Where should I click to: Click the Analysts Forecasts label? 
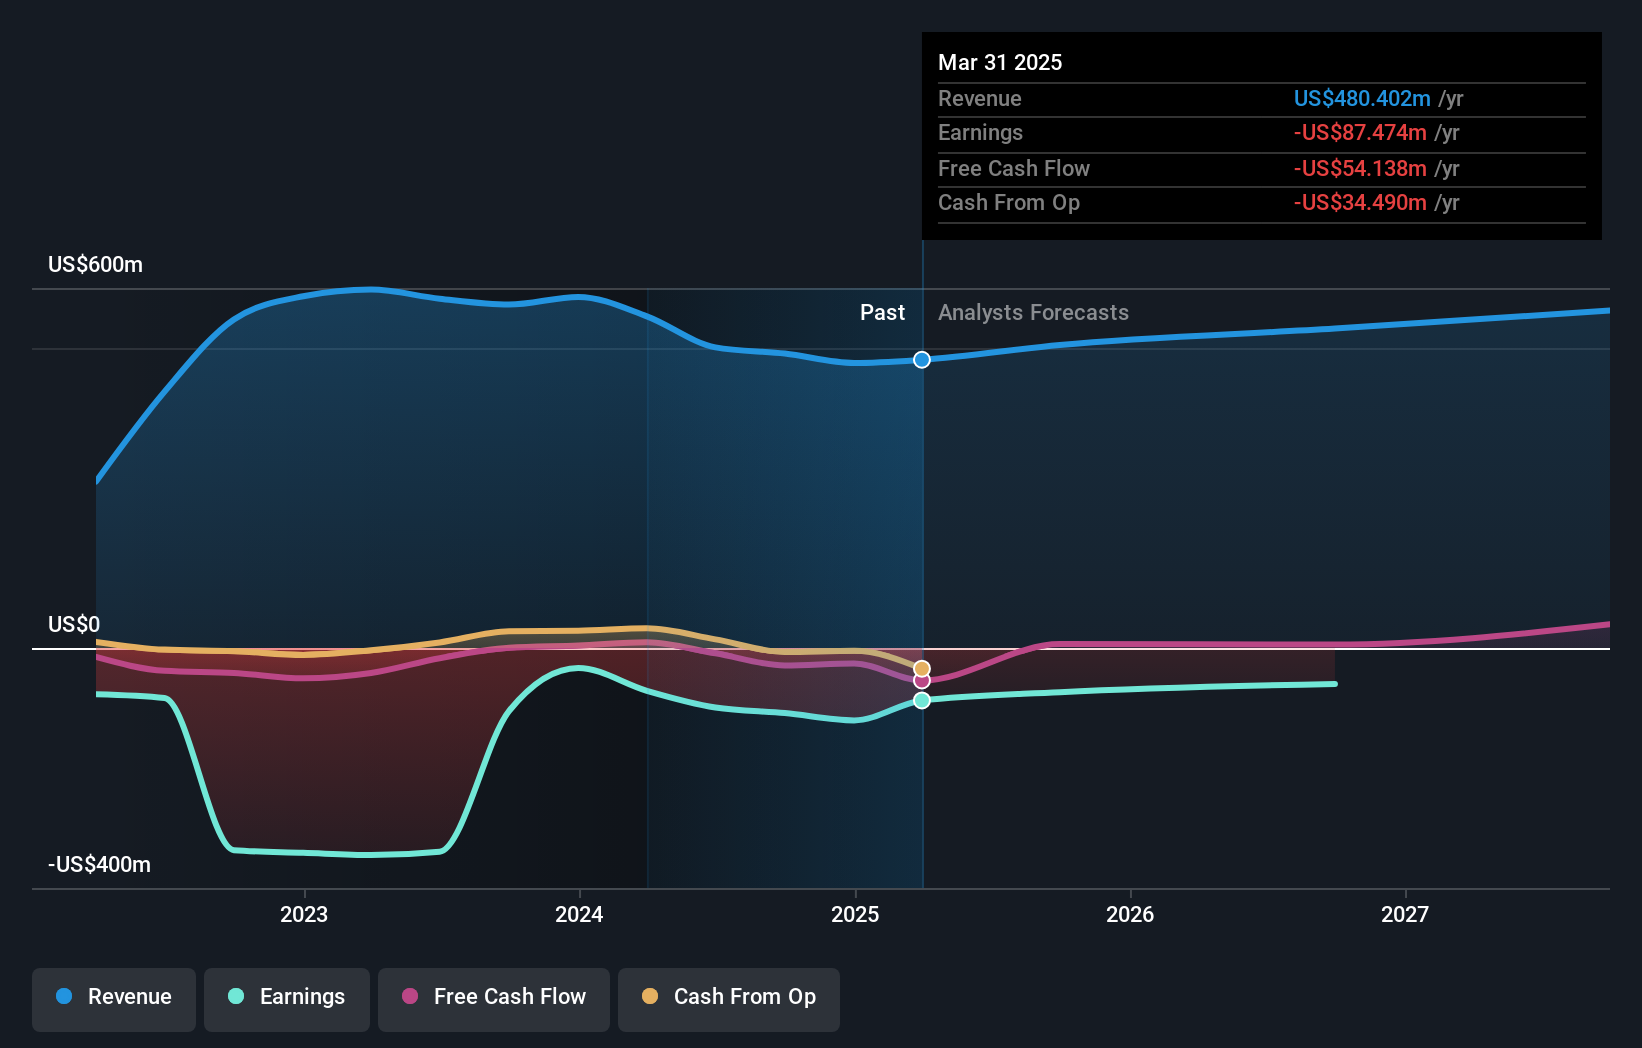[x=1033, y=313]
